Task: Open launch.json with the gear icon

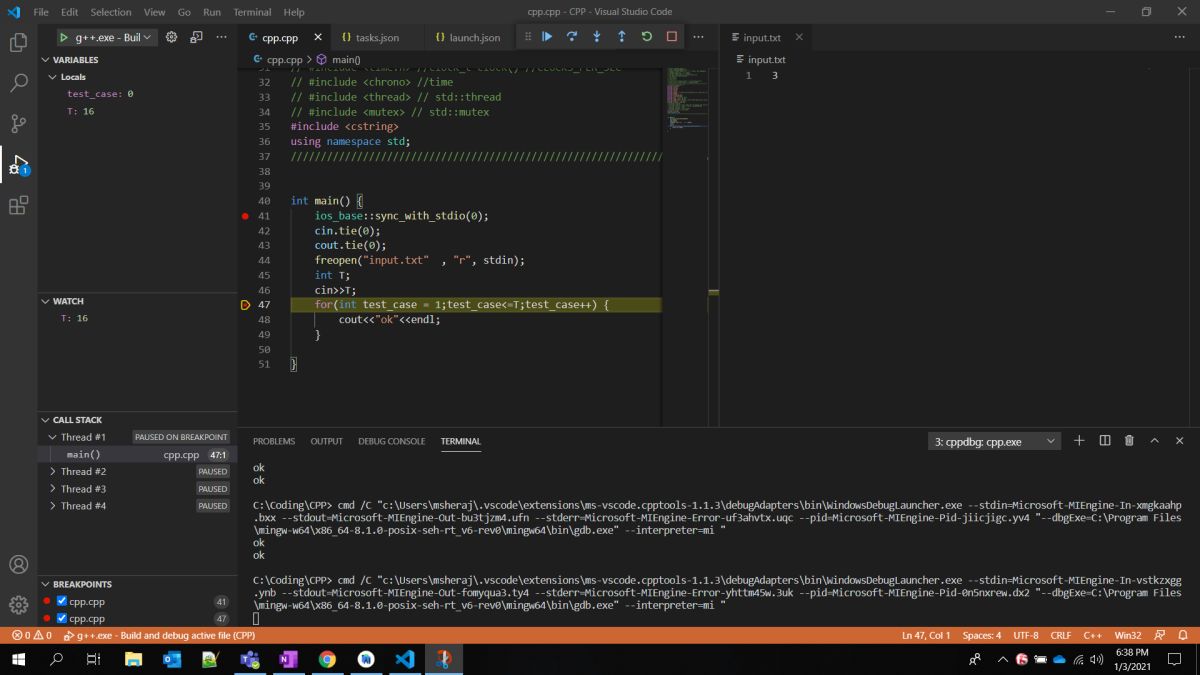Action: pyautogui.click(x=171, y=37)
